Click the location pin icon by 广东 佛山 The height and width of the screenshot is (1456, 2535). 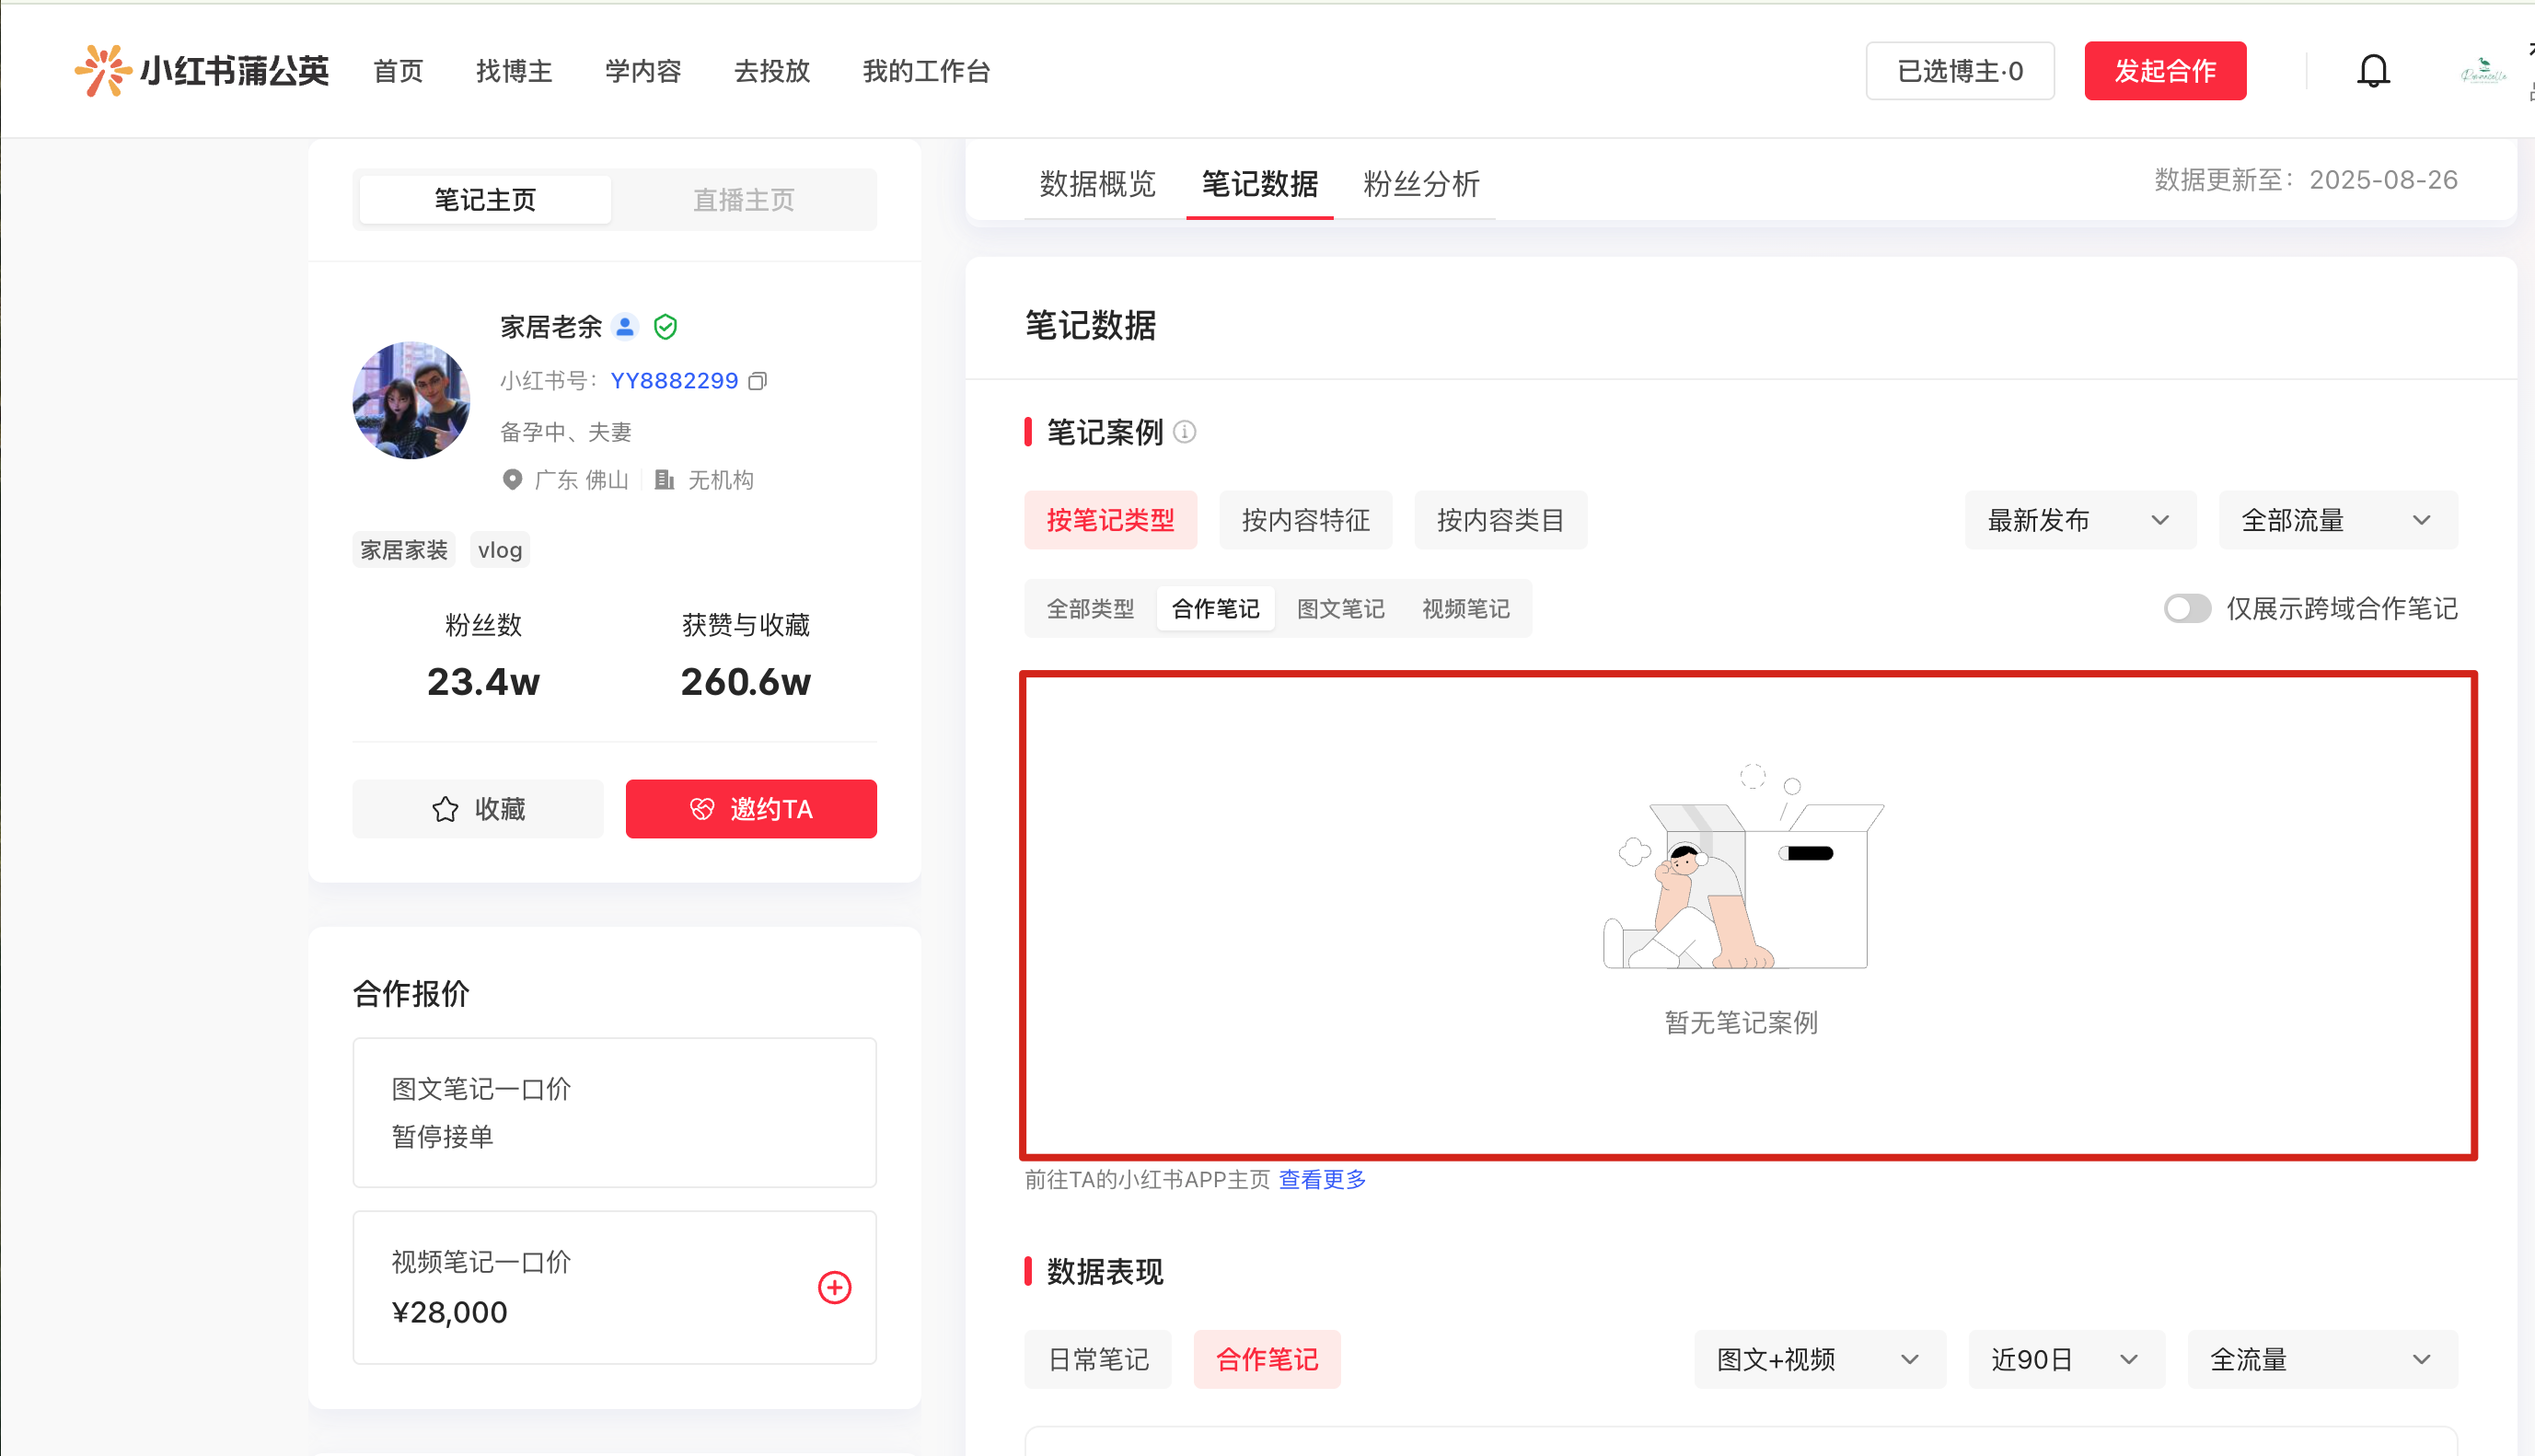(x=512, y=480)
